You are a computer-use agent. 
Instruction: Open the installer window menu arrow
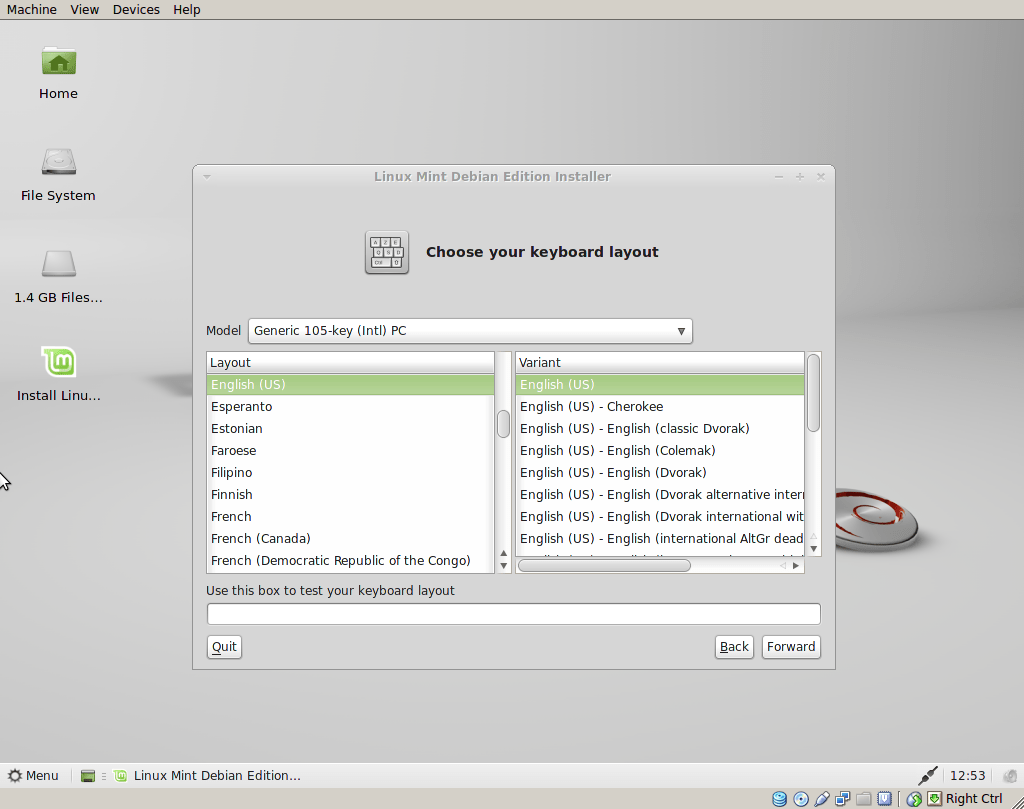(x=206, y=177)
